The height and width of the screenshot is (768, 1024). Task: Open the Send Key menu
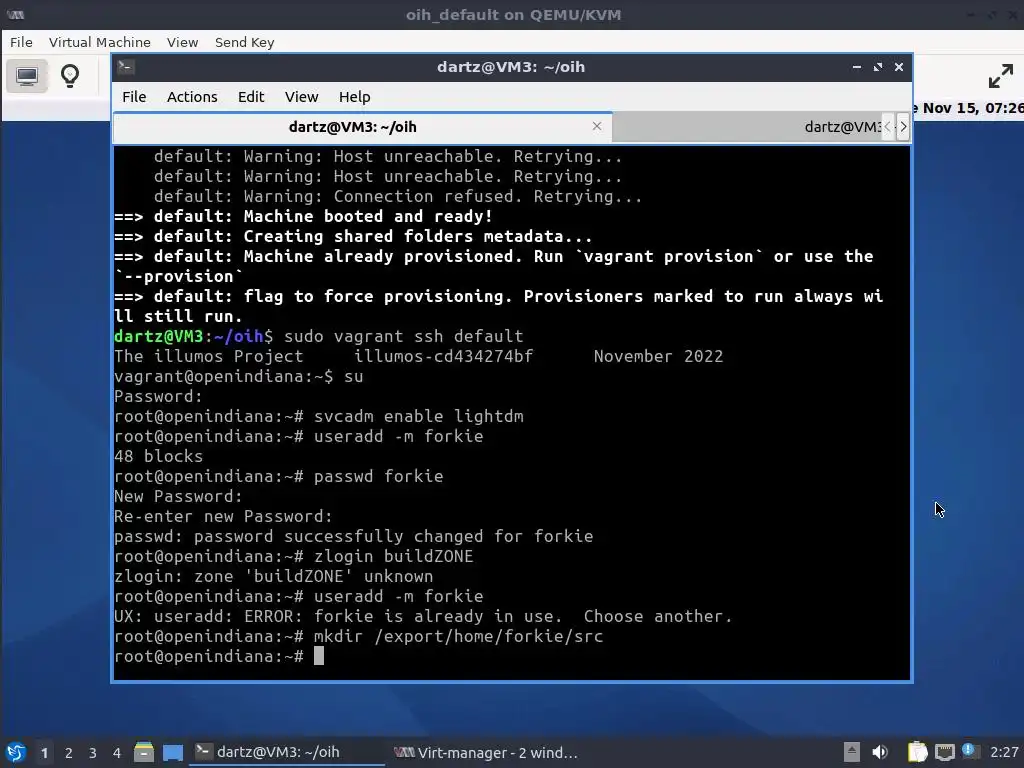(x=244, y=42)
